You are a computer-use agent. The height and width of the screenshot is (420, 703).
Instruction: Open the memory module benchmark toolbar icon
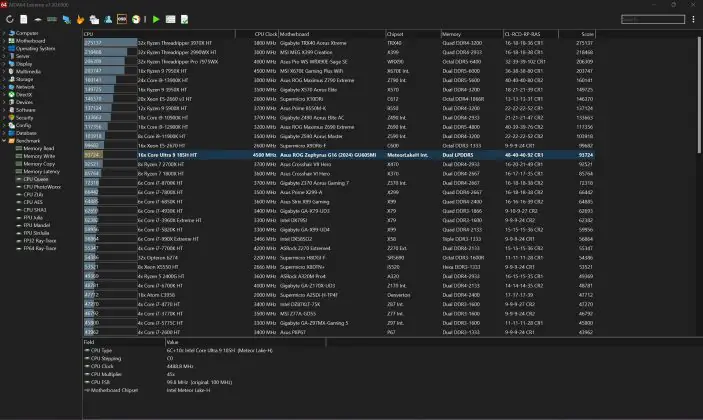52,19
